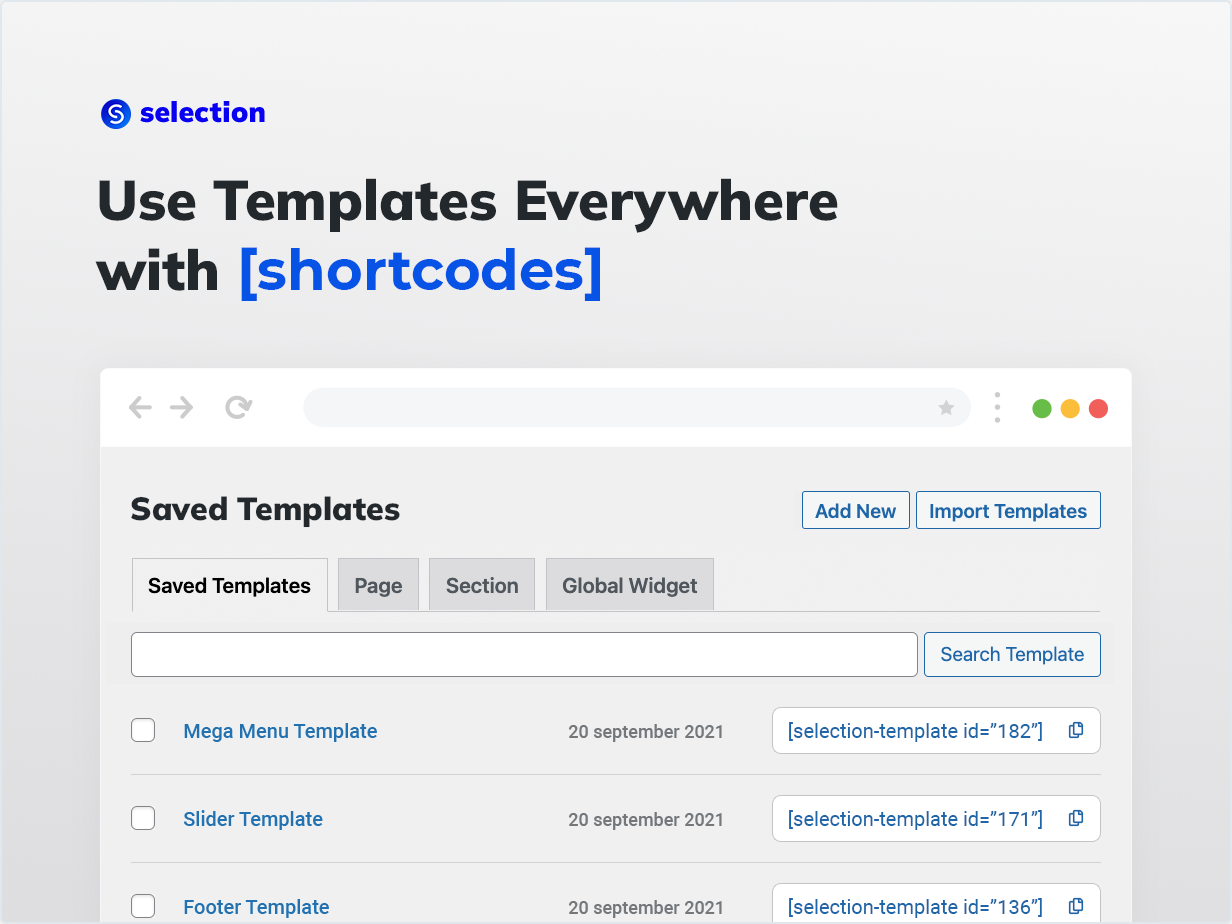The width and height of the screenshot is (1232, 924).
Task: Switch to the Global Widget tab
Action: click(629, 586)
